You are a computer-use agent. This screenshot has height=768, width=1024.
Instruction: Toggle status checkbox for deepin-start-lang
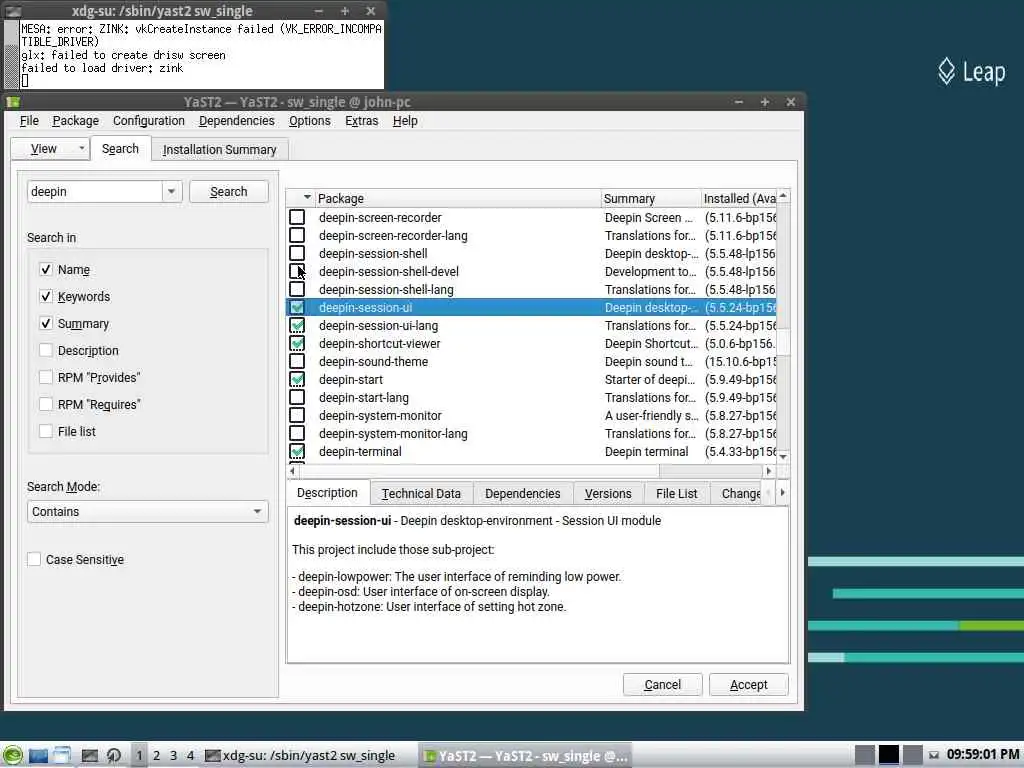(x=297, y=397)
